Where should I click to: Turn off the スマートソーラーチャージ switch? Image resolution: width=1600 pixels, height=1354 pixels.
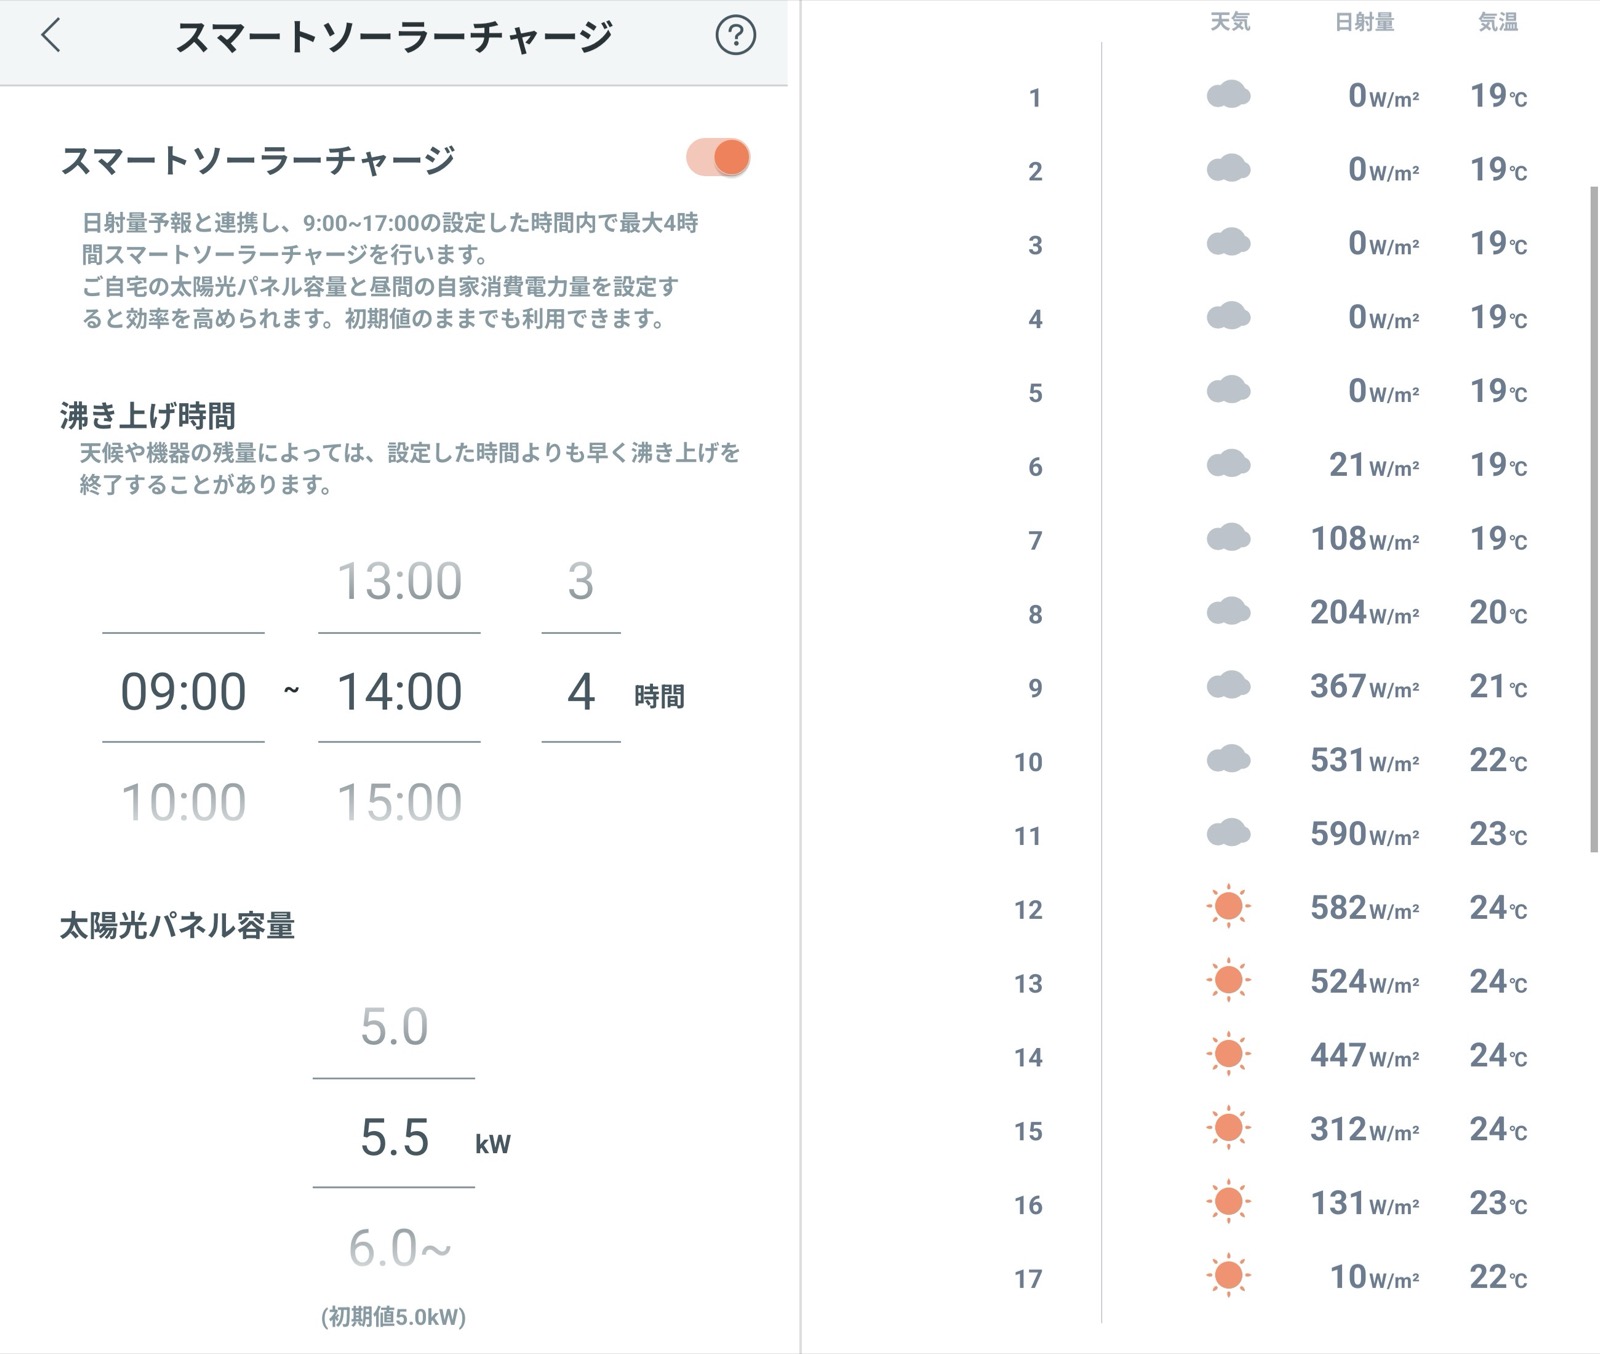pyautogui.click(x=718, y=158)
